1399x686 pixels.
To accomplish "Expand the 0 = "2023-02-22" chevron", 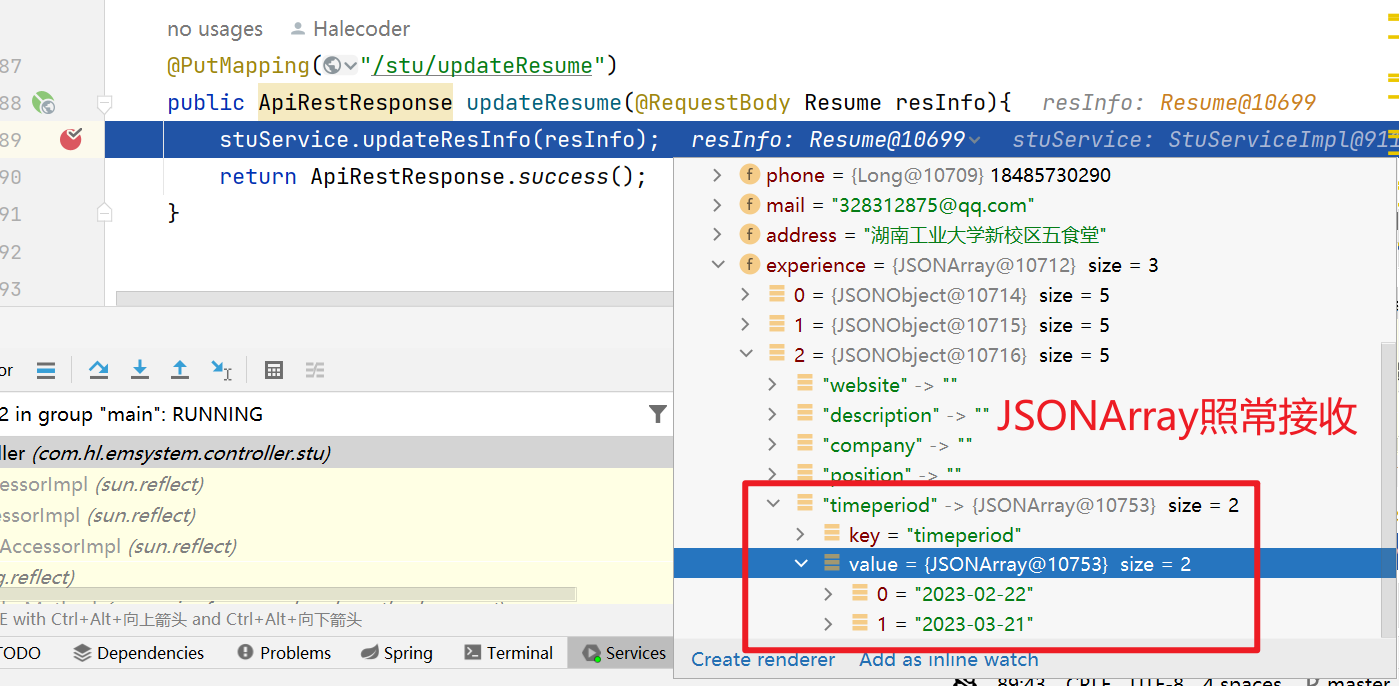I will 828,594.
